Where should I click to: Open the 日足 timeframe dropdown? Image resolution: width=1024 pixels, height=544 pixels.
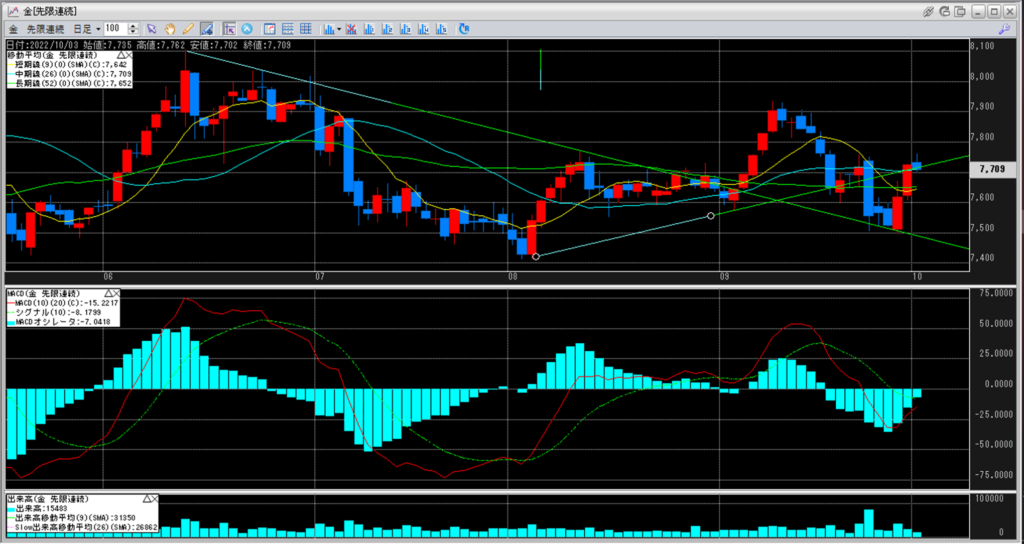[87, 29]
